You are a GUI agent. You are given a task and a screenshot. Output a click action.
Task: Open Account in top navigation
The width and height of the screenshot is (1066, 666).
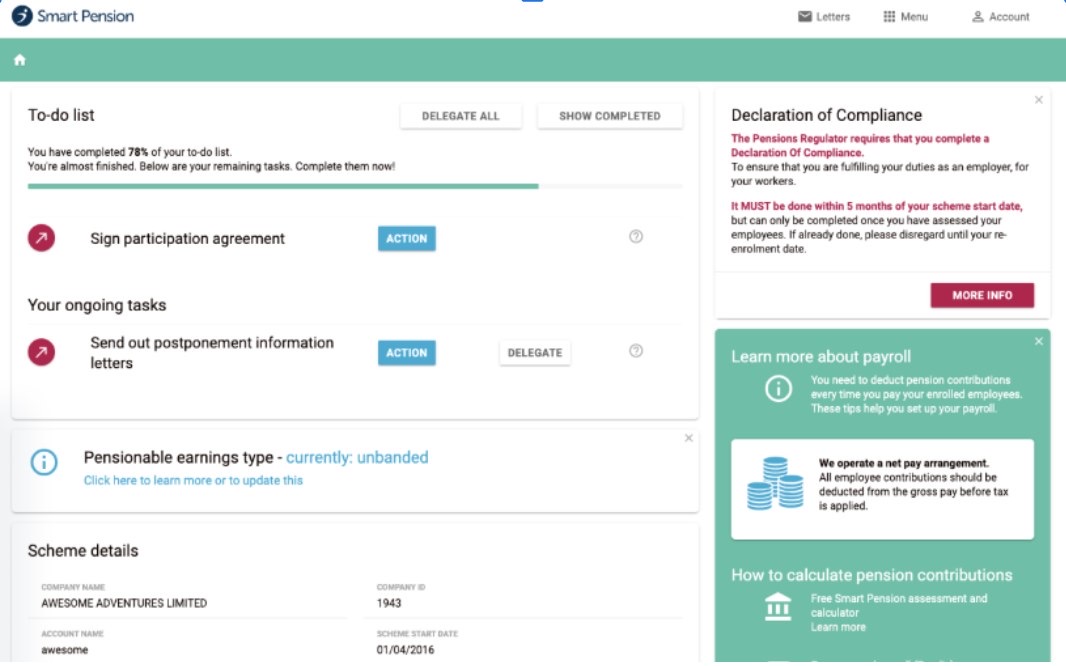(x=1001, y=16)
